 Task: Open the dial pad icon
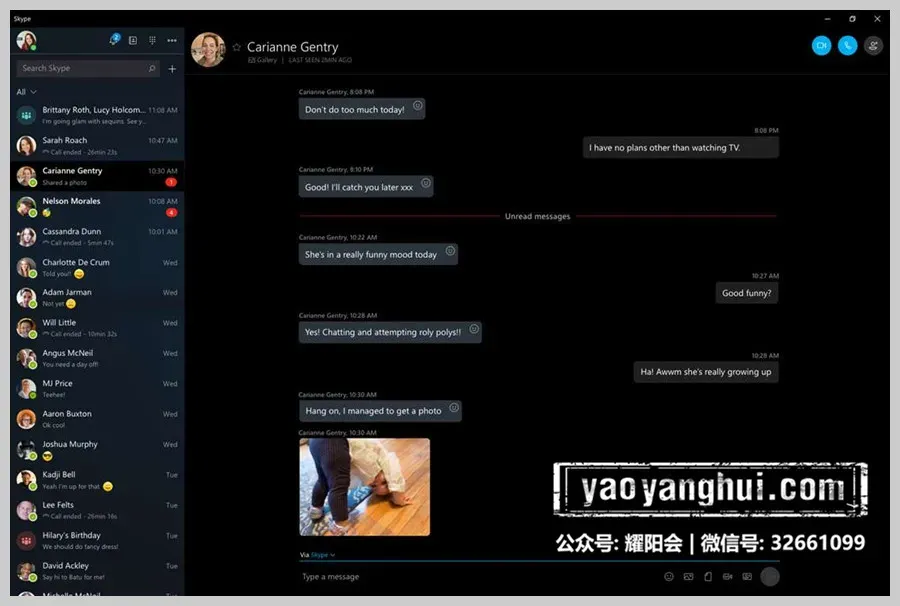coord(152,40)
